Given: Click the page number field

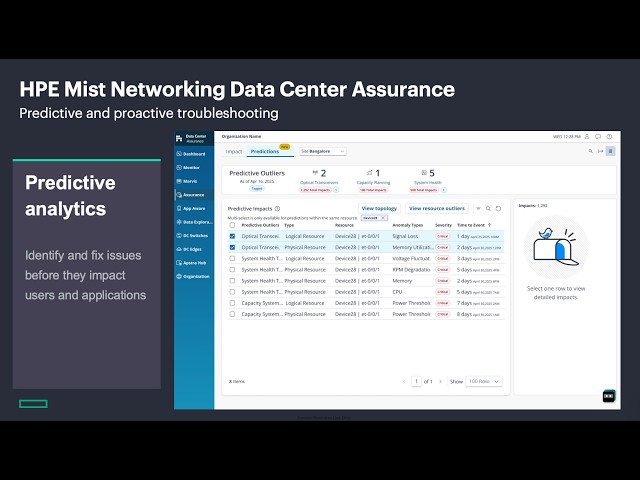Looking at the screenshot, I should click(x=416, y=381).
